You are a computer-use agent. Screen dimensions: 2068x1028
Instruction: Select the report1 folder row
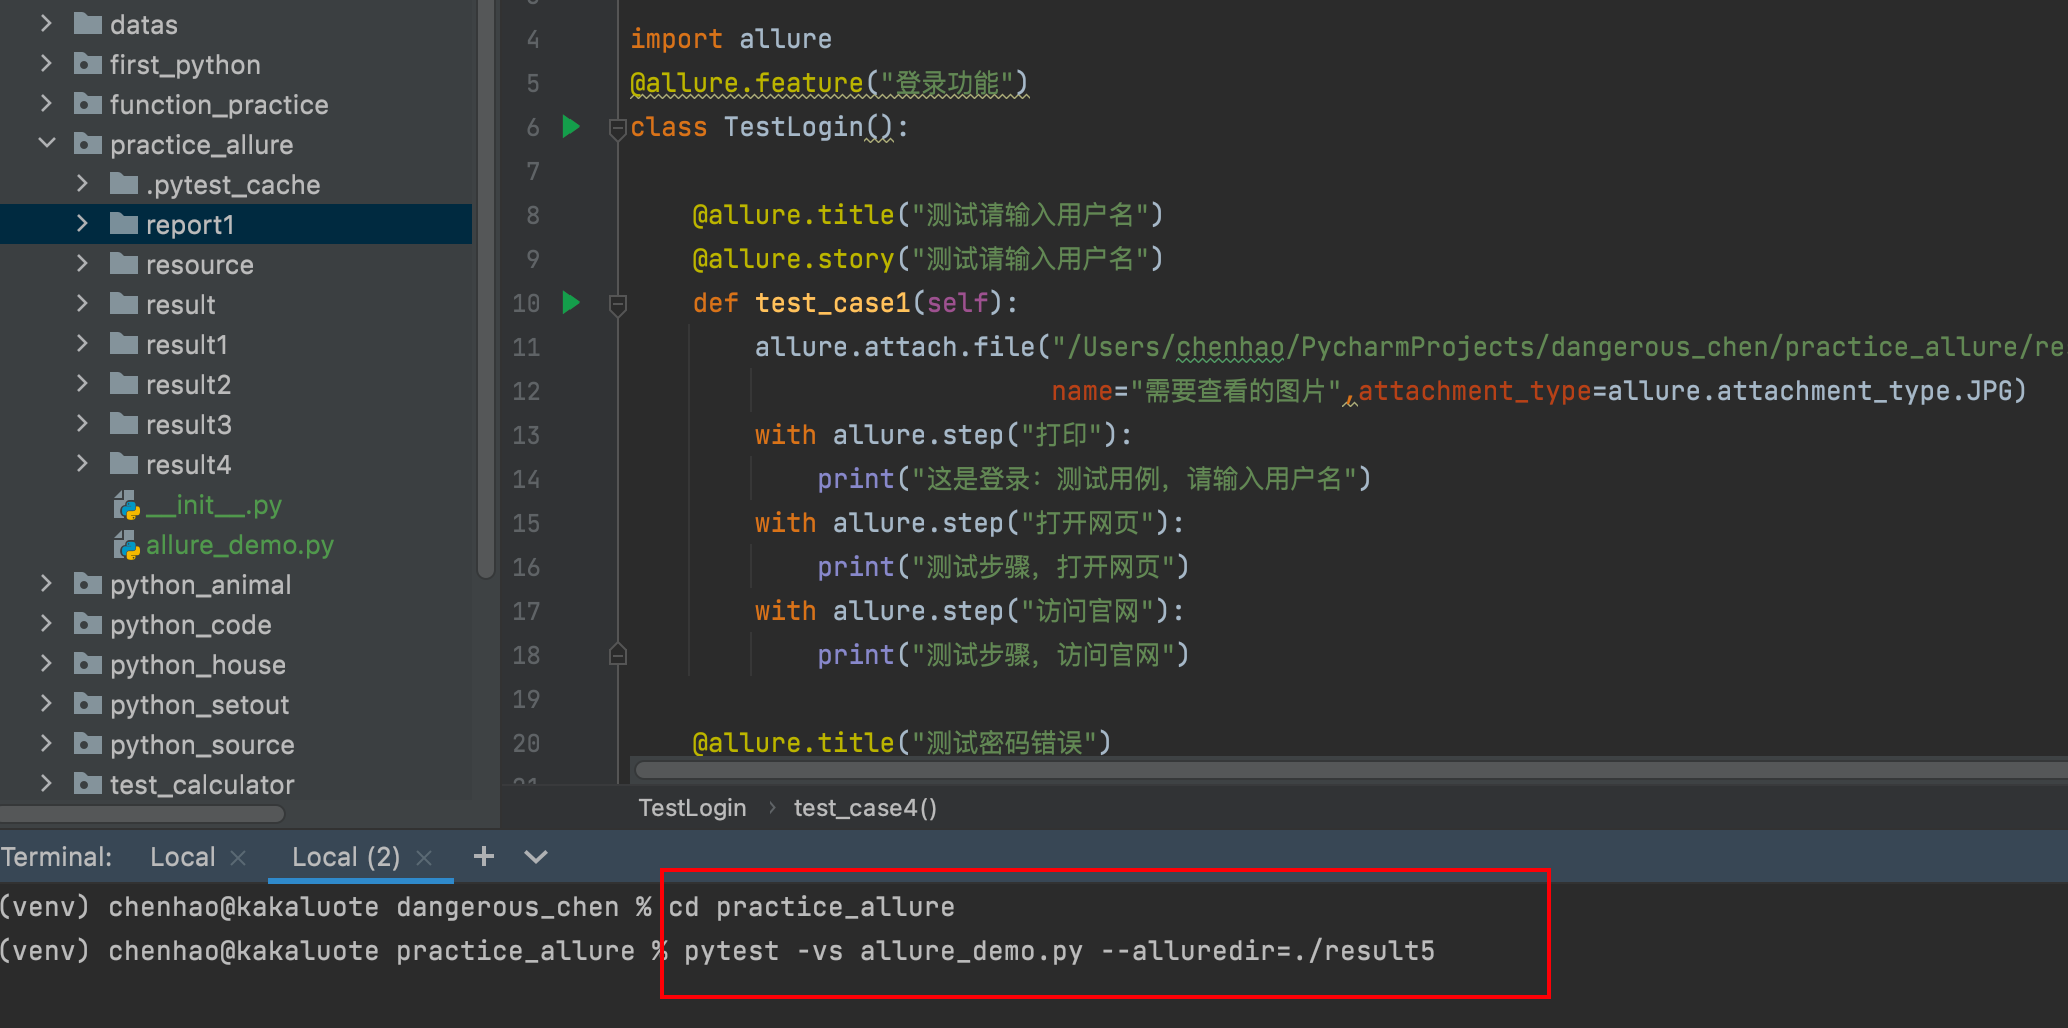coord(236,224)
